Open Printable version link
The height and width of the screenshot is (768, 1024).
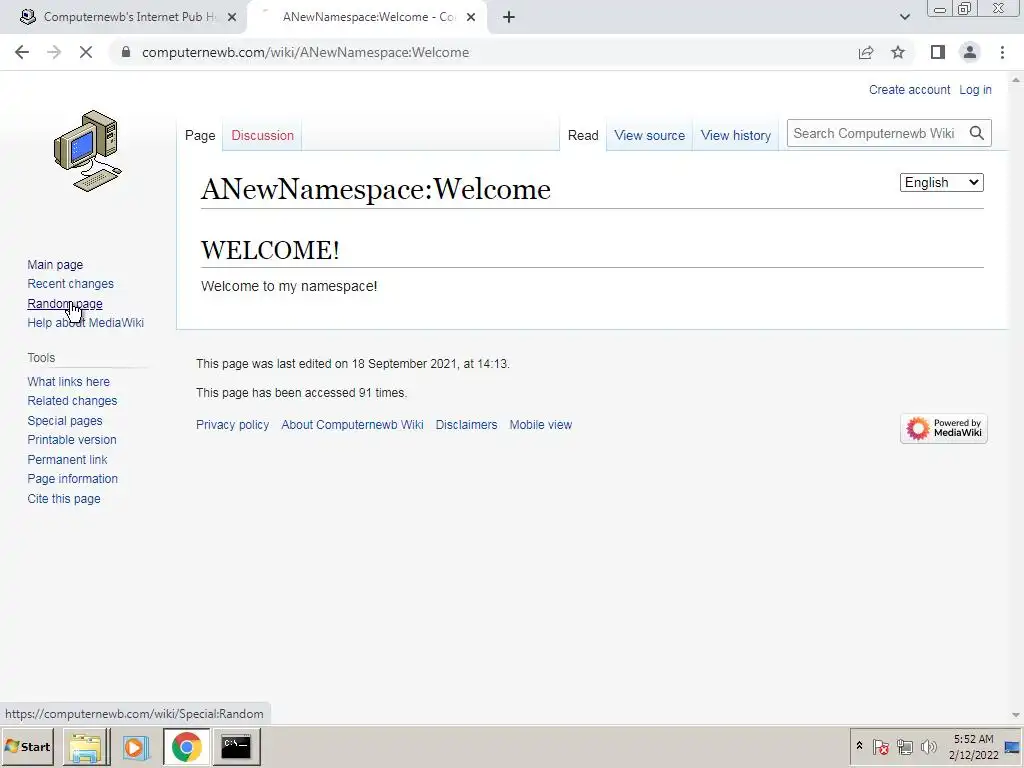coord(72,440)
